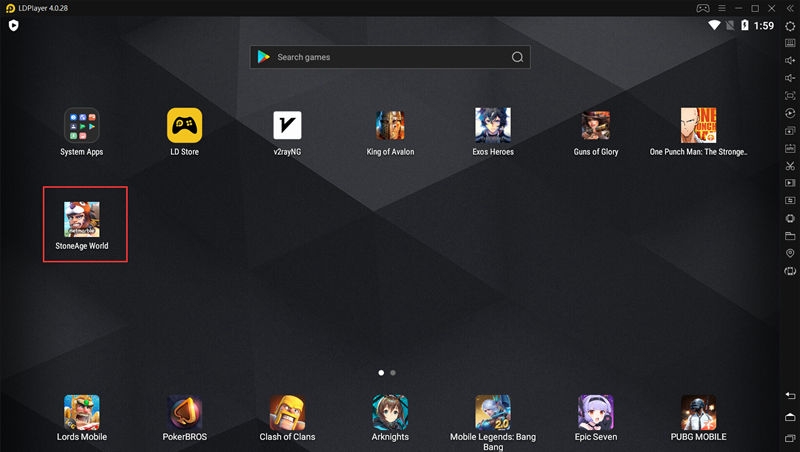The height and width of the screenshot is (452, 800).
Task: Open keyboard mapping in the sidebar
Action: [x=790, y=43]
